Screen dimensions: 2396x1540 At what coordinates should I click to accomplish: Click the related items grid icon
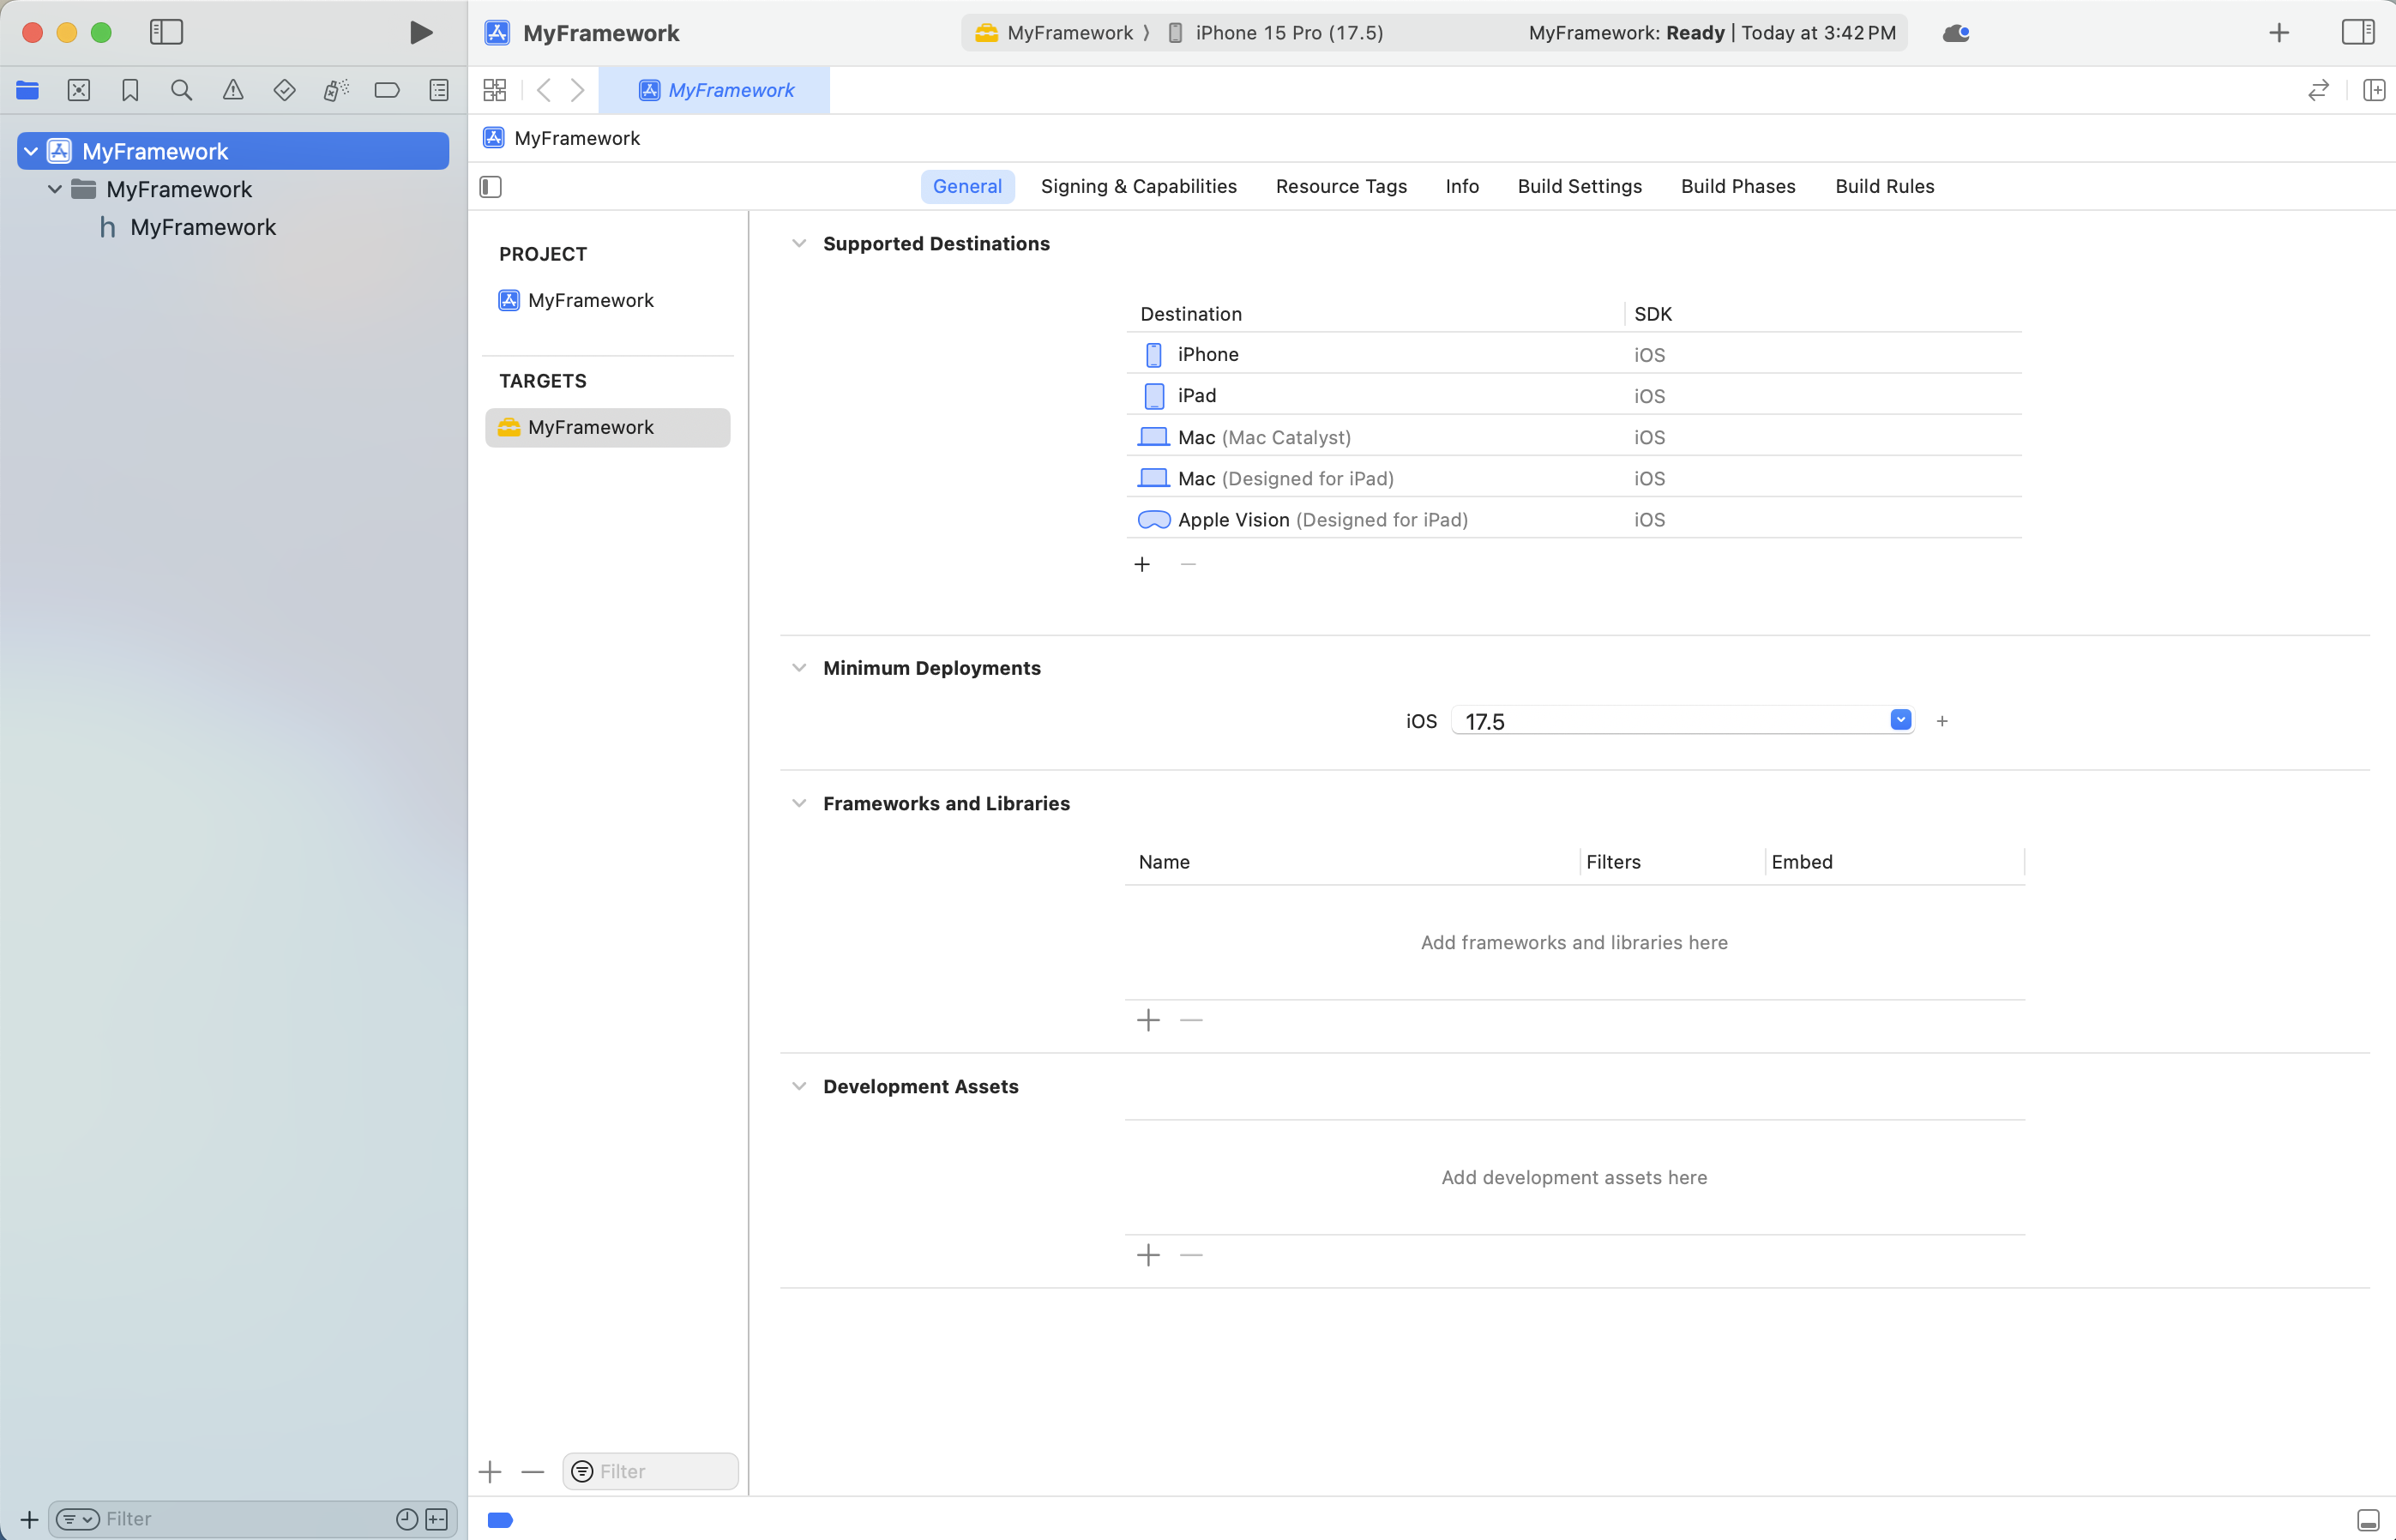[495, 90]
